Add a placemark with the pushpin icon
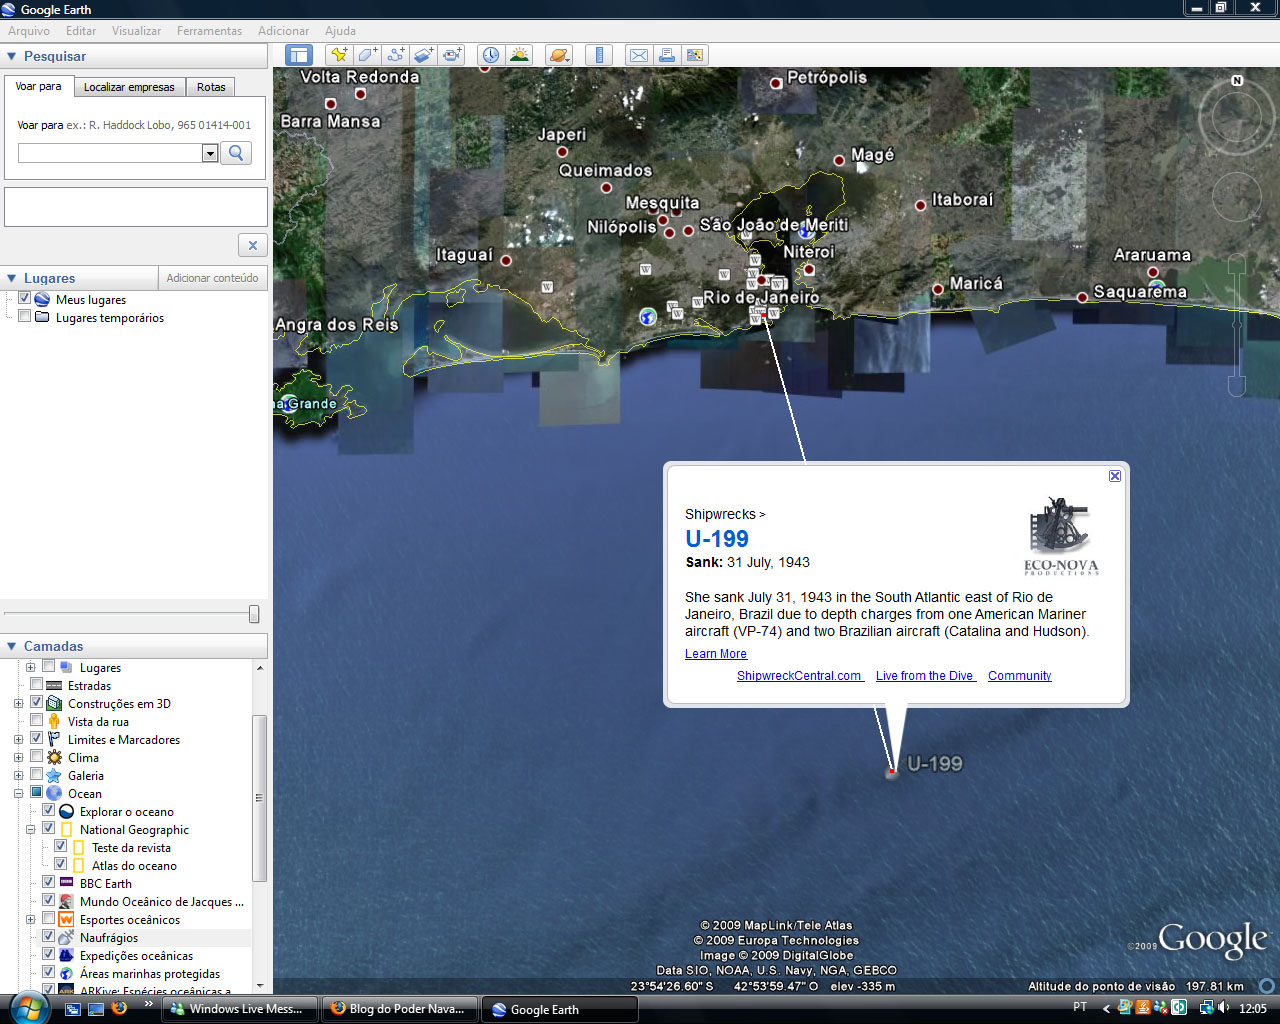1280x1024 pixels. pyautogui.click(x=340, y=55)
